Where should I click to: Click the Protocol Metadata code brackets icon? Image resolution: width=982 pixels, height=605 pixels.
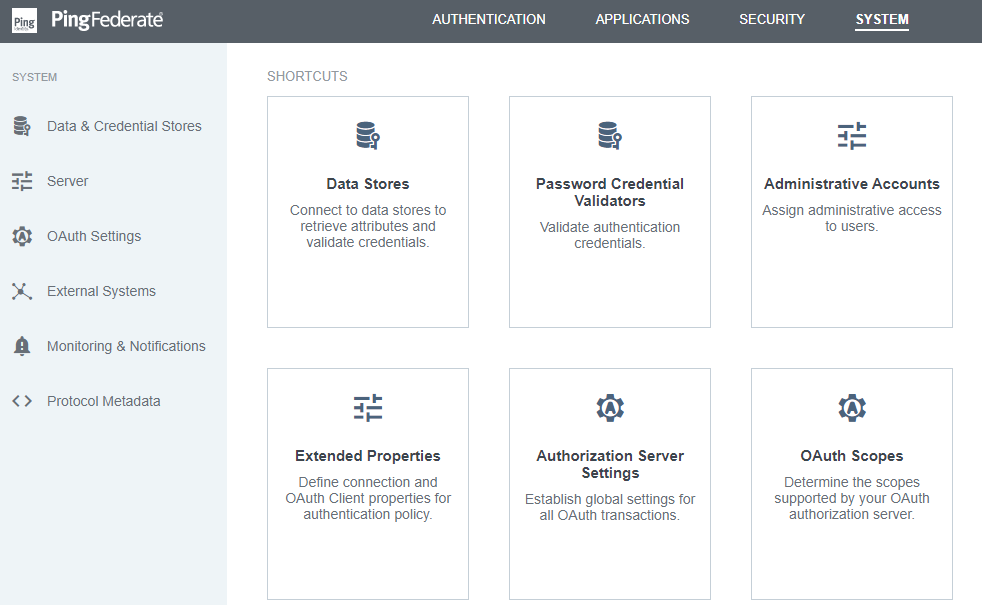[x=22, y=401]
